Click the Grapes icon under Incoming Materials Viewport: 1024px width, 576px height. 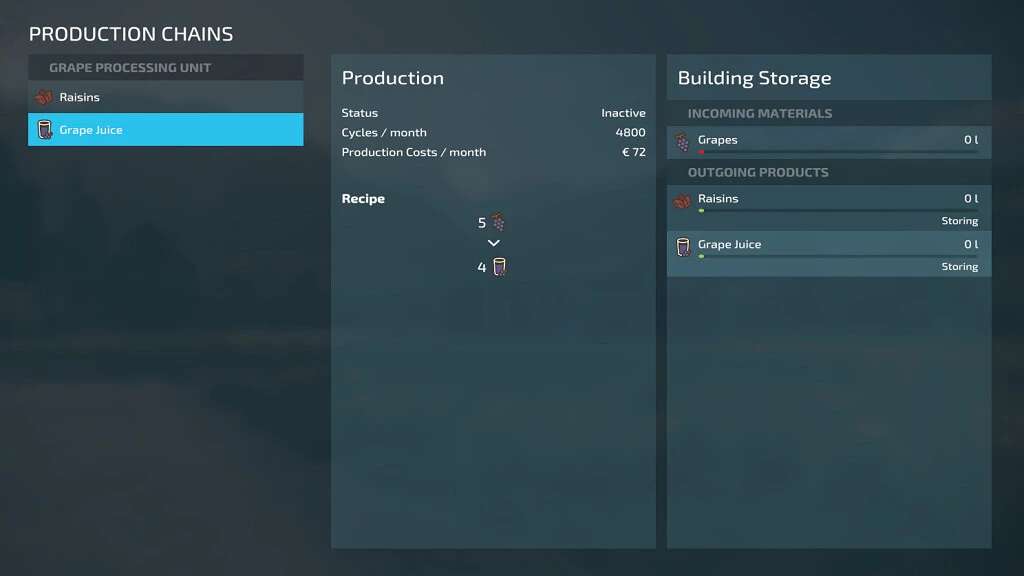click(682, 141)
